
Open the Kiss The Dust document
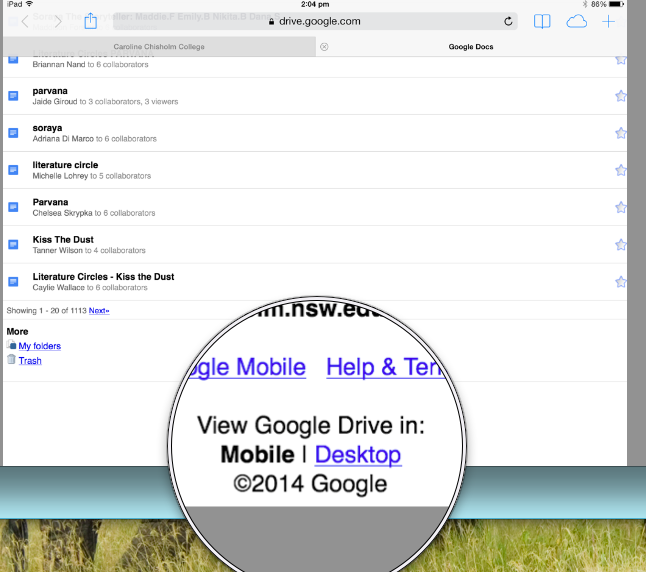pos(63,240)
